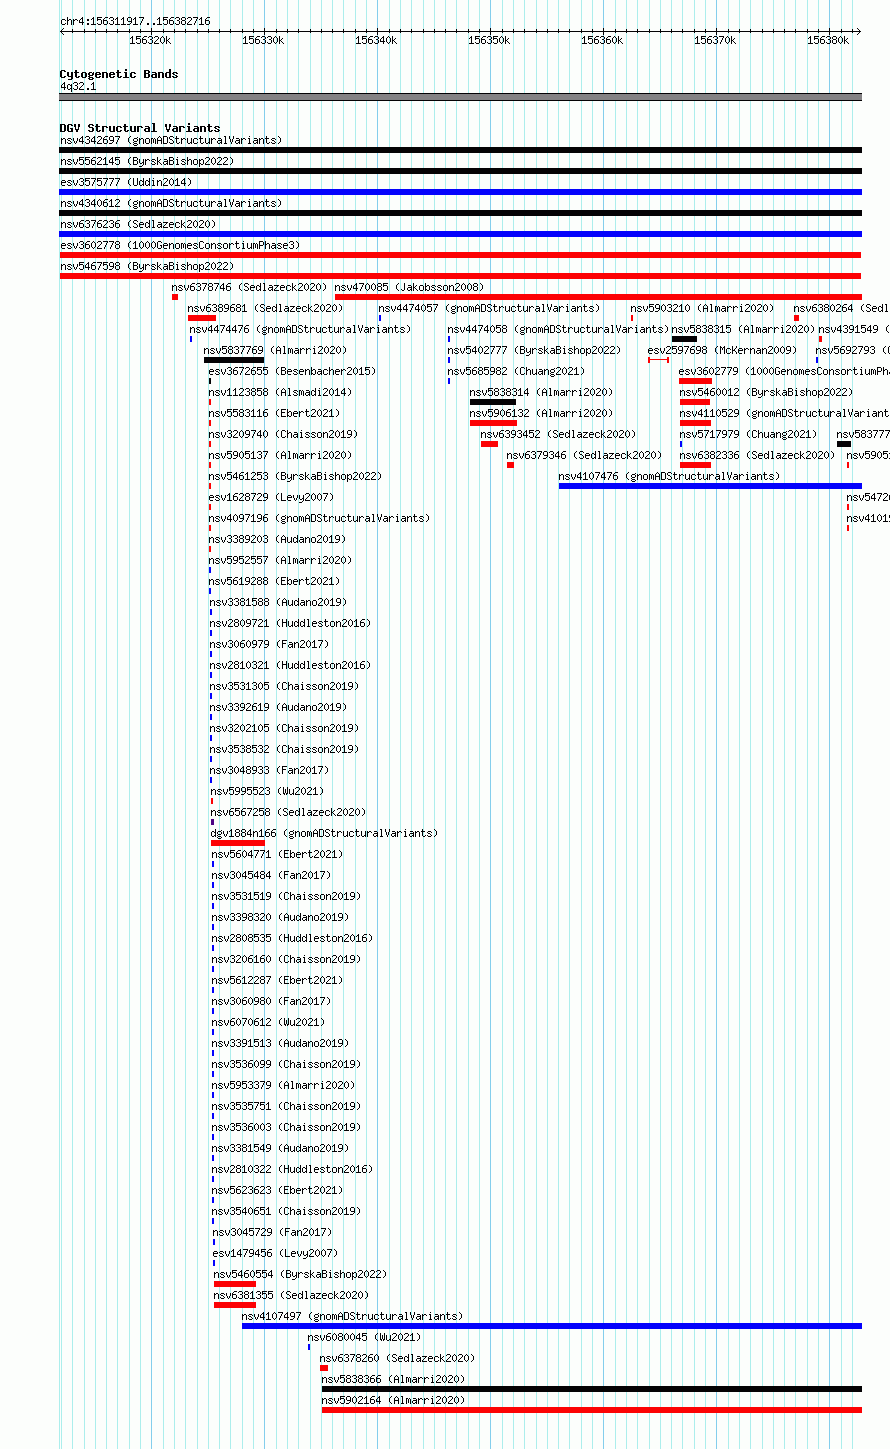Click the gray 4q32.1 cytogenetic band bar
890x1449 pixels.
461,97
